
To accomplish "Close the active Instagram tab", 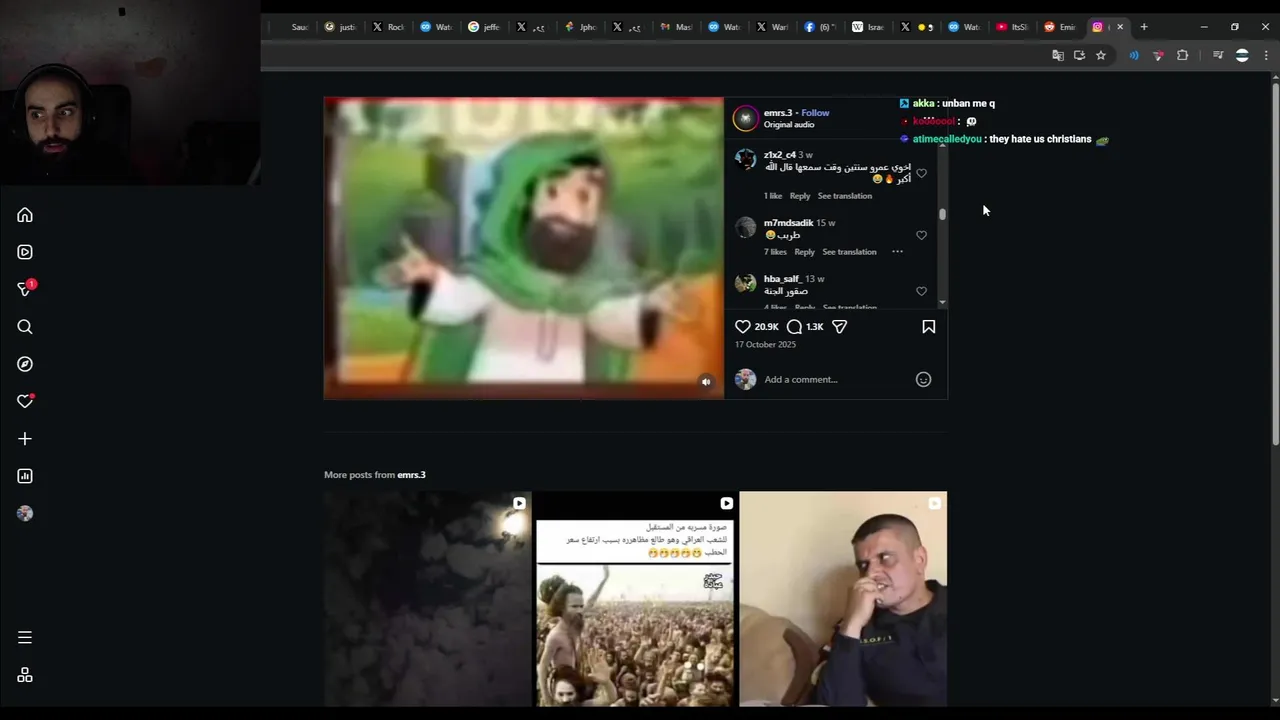I will coord(1120,27).
